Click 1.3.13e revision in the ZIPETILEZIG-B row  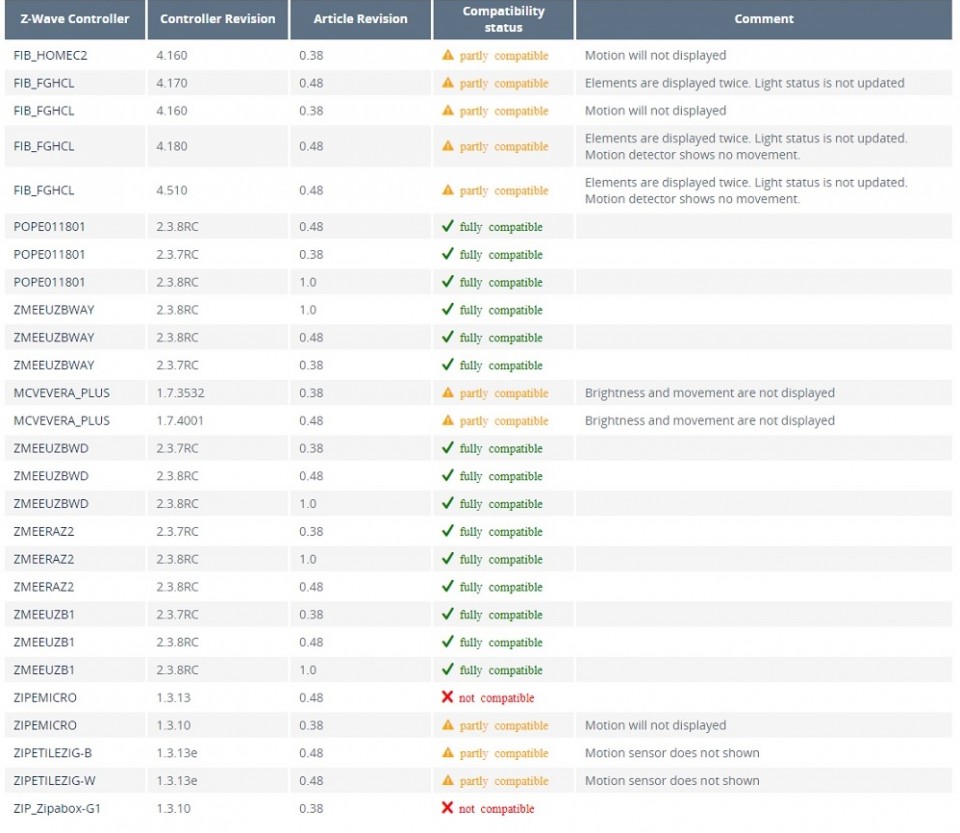point(176,753)
